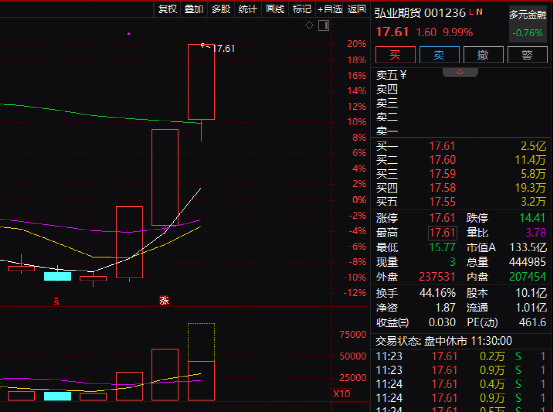Open the 统计 statistics toolbar item

coord(248,9)
